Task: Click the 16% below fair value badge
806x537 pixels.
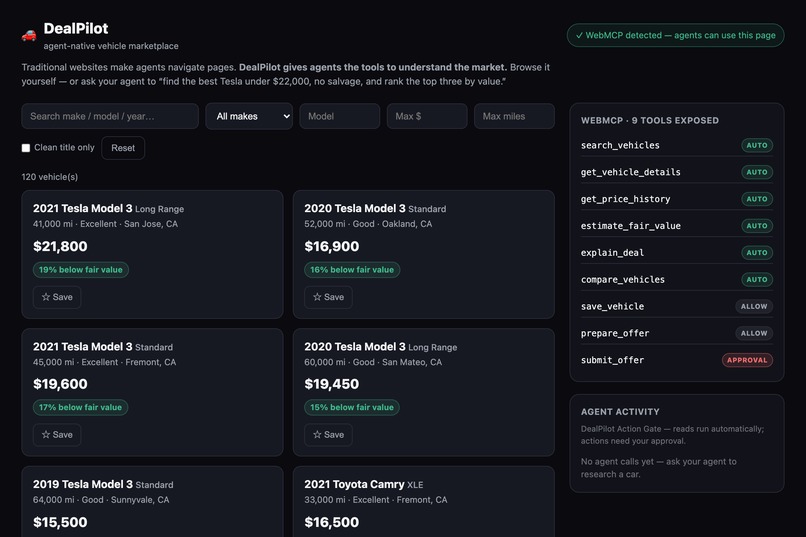Action: [x=352, y=270]
